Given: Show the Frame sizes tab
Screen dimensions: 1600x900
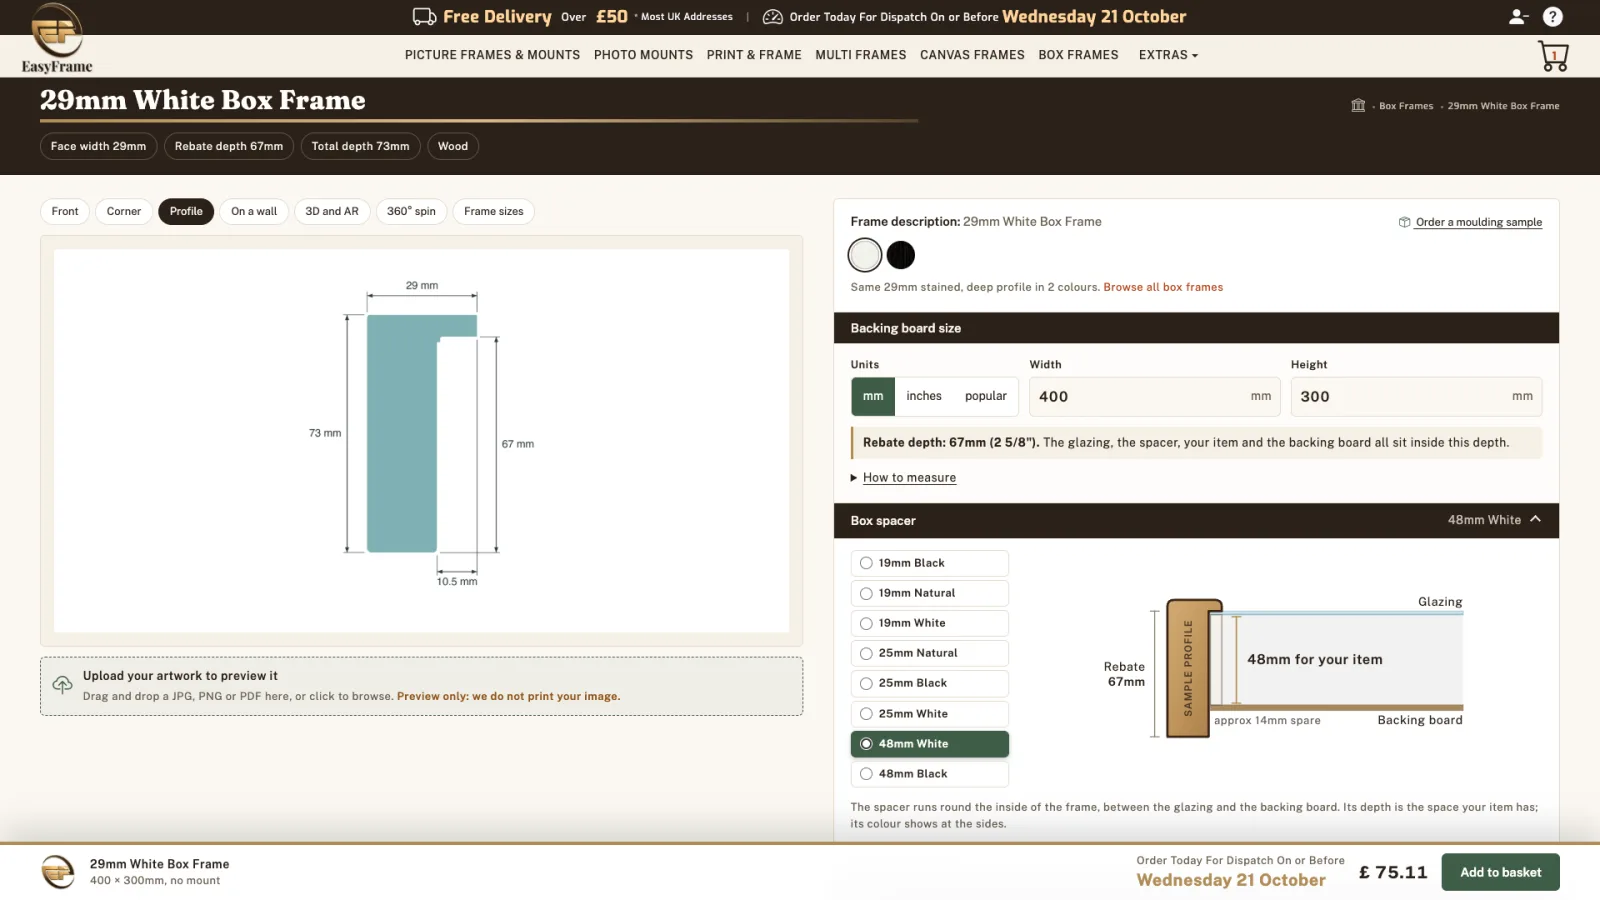Looking at the screenshot, I should 494,211.
